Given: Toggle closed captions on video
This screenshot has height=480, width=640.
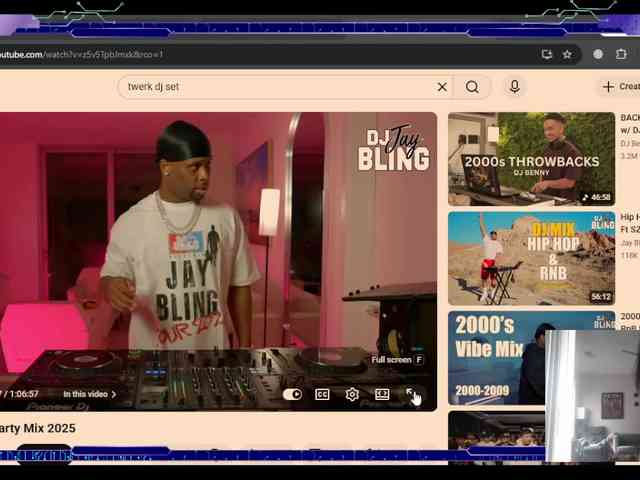Looking at the screenshot, I should [322, 394].
